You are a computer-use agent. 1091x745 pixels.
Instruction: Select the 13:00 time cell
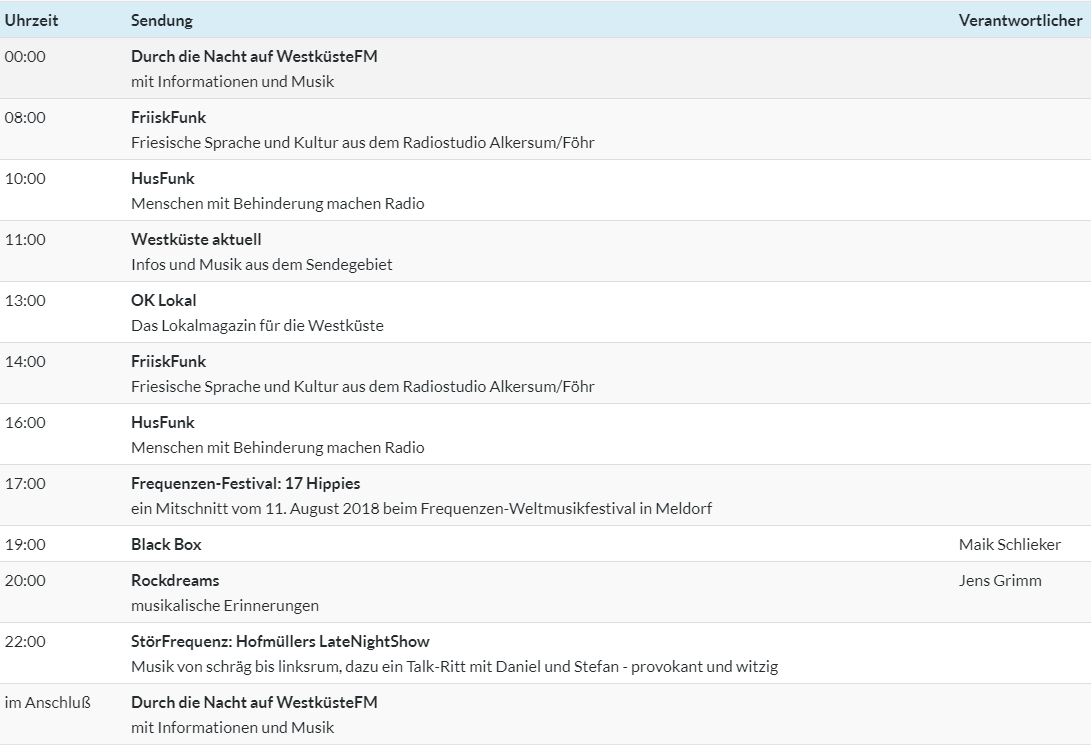(25, 301)
